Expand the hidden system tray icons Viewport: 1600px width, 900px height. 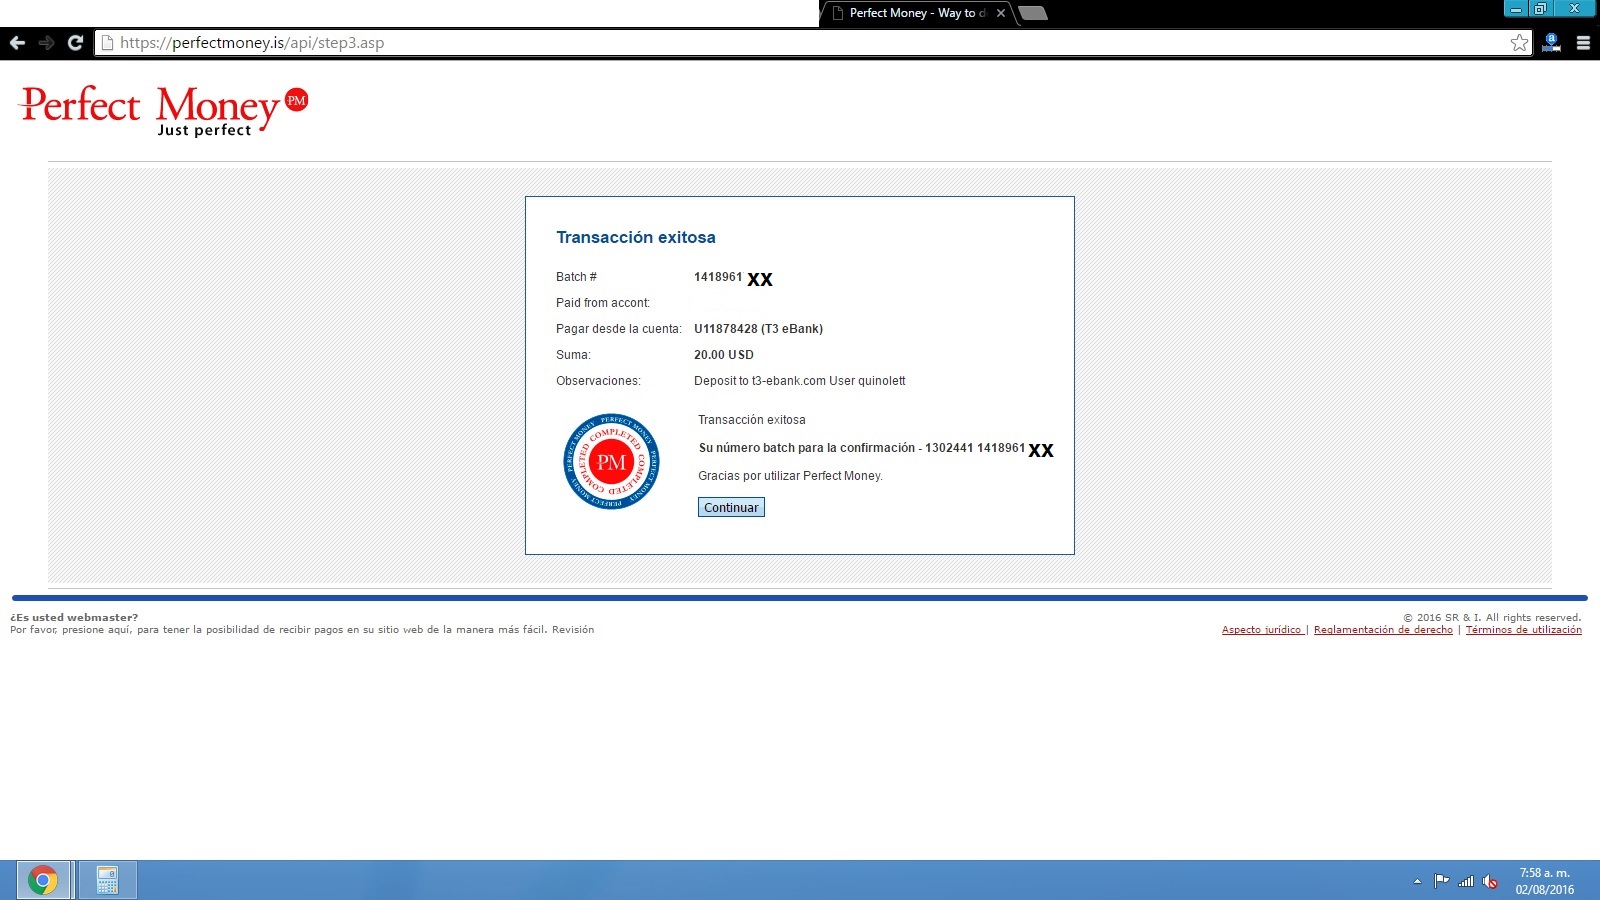click(x=1417, y=881)
